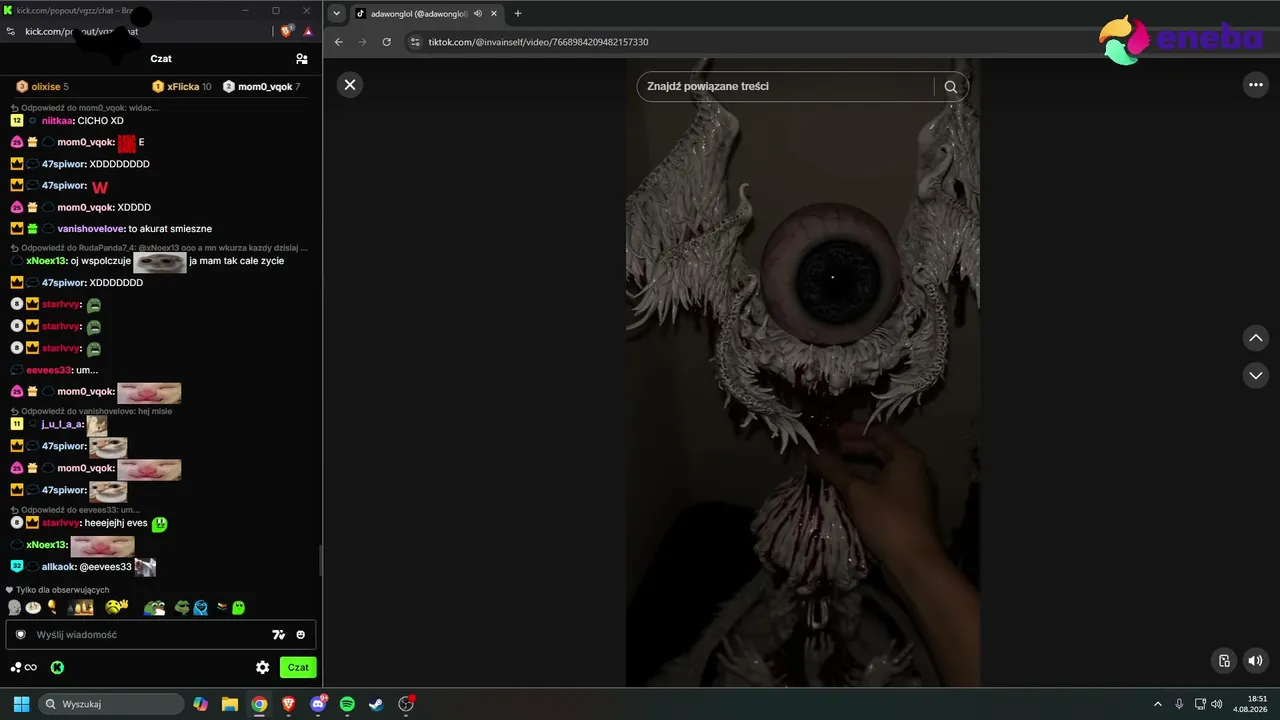Screen dimensions: 1280x720
Task: Switch to Chrome in the taskbar
Action: pos(259,704)
